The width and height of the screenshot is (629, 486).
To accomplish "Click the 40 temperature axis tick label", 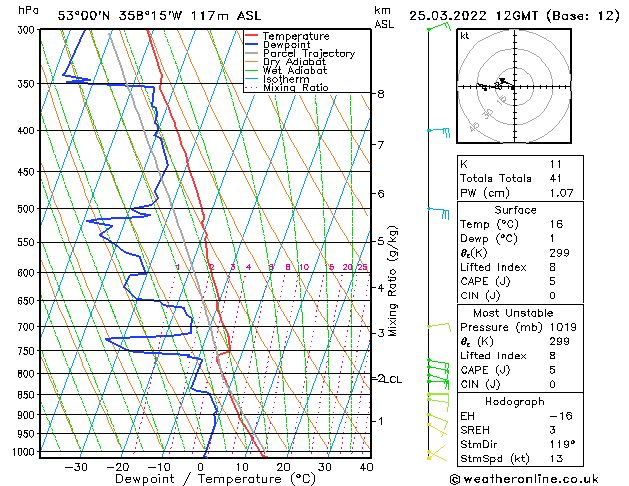I will tap(366, 467).
